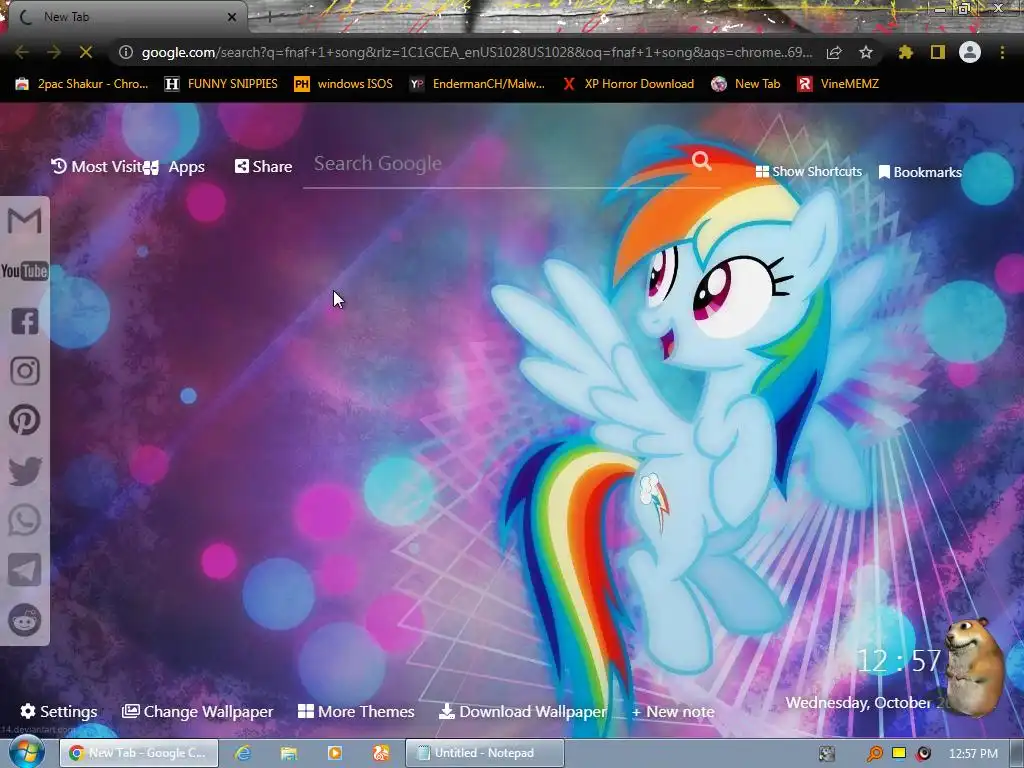Open More Themes
1024x768 pixels.
[356, 711]
